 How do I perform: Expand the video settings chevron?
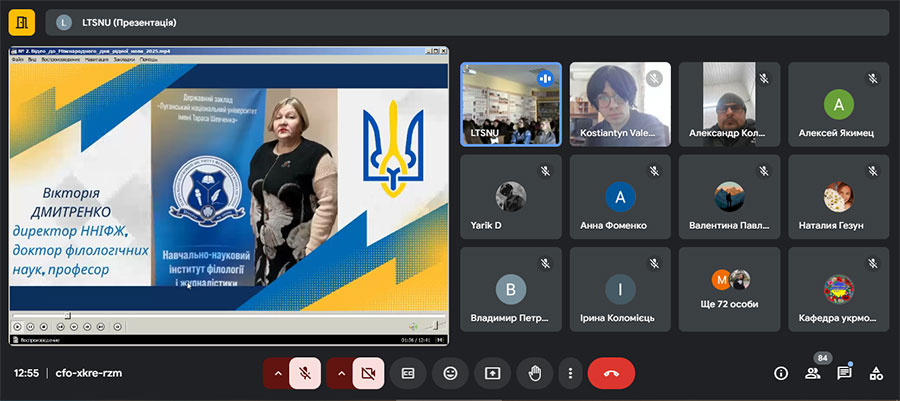342,373
